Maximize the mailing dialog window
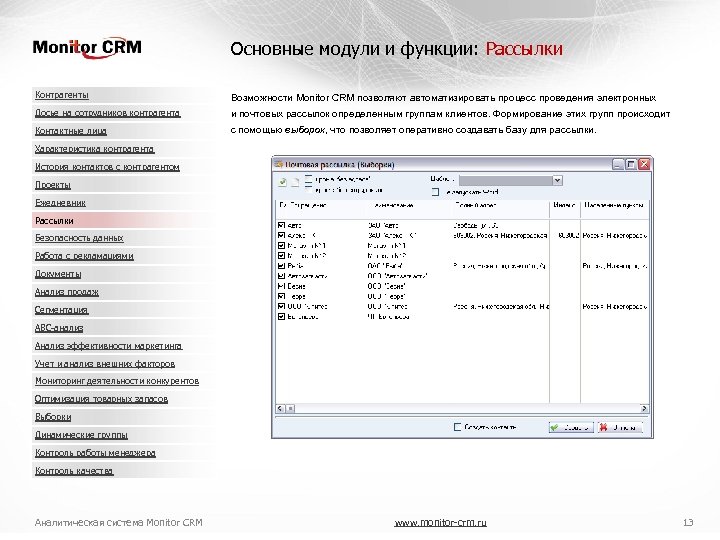Viewport: 720px width, 540px height. coord(631,164)
